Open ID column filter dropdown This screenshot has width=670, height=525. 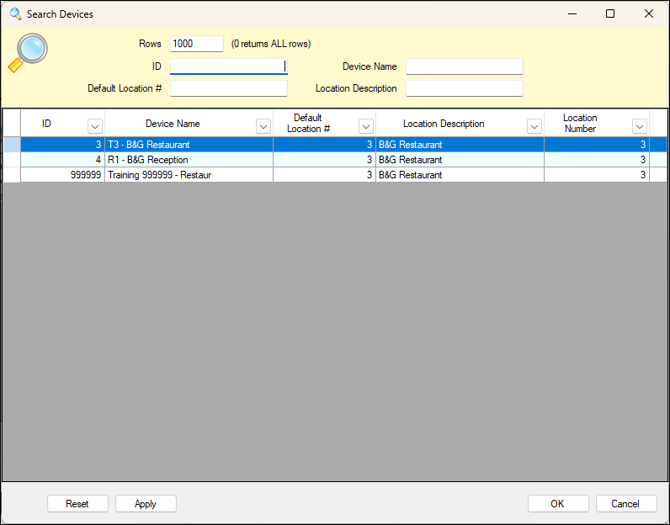tap(95, 126)
